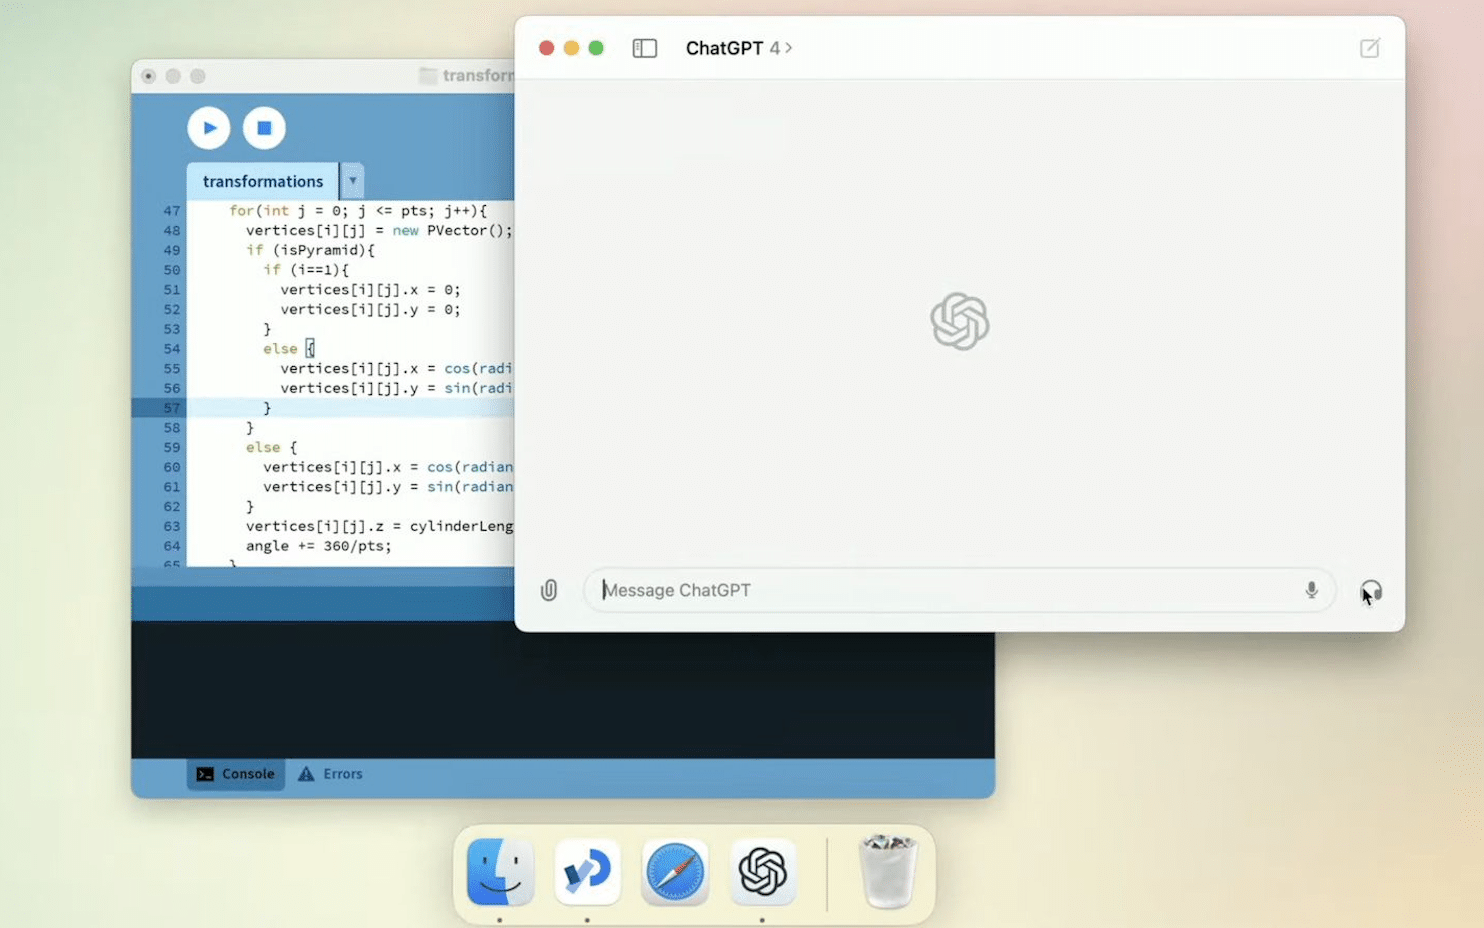Viewport: 1484px width, 928px height.
Task: Toggle the ChatGPT sidebar panel
Action: point(645,48)
